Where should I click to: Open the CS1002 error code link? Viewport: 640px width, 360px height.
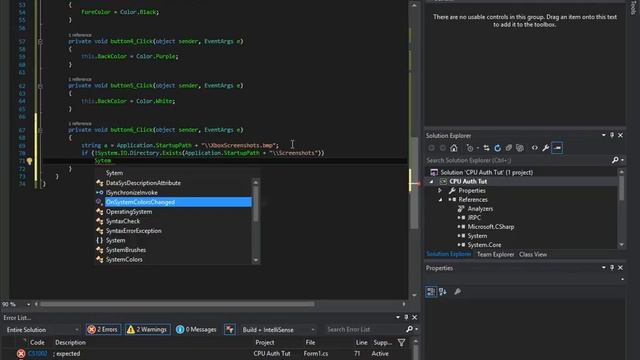pos(38,353)
